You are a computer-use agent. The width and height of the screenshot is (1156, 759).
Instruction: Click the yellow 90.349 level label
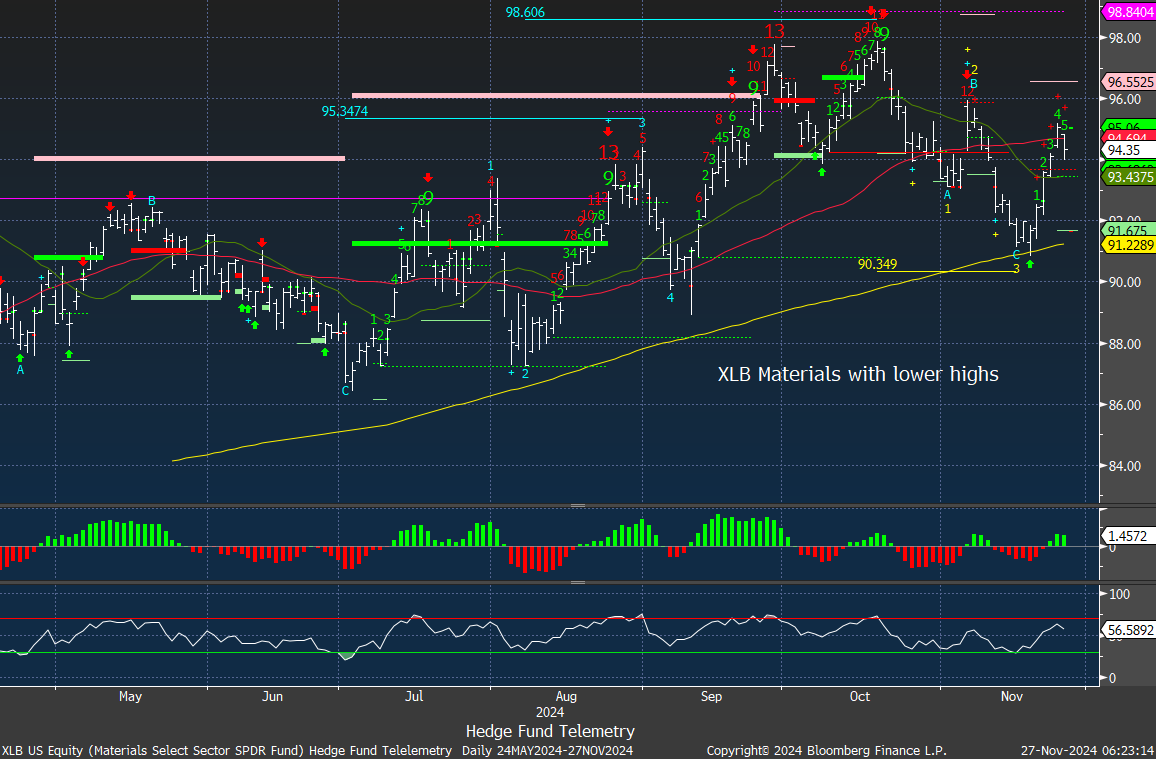point(878,264)
